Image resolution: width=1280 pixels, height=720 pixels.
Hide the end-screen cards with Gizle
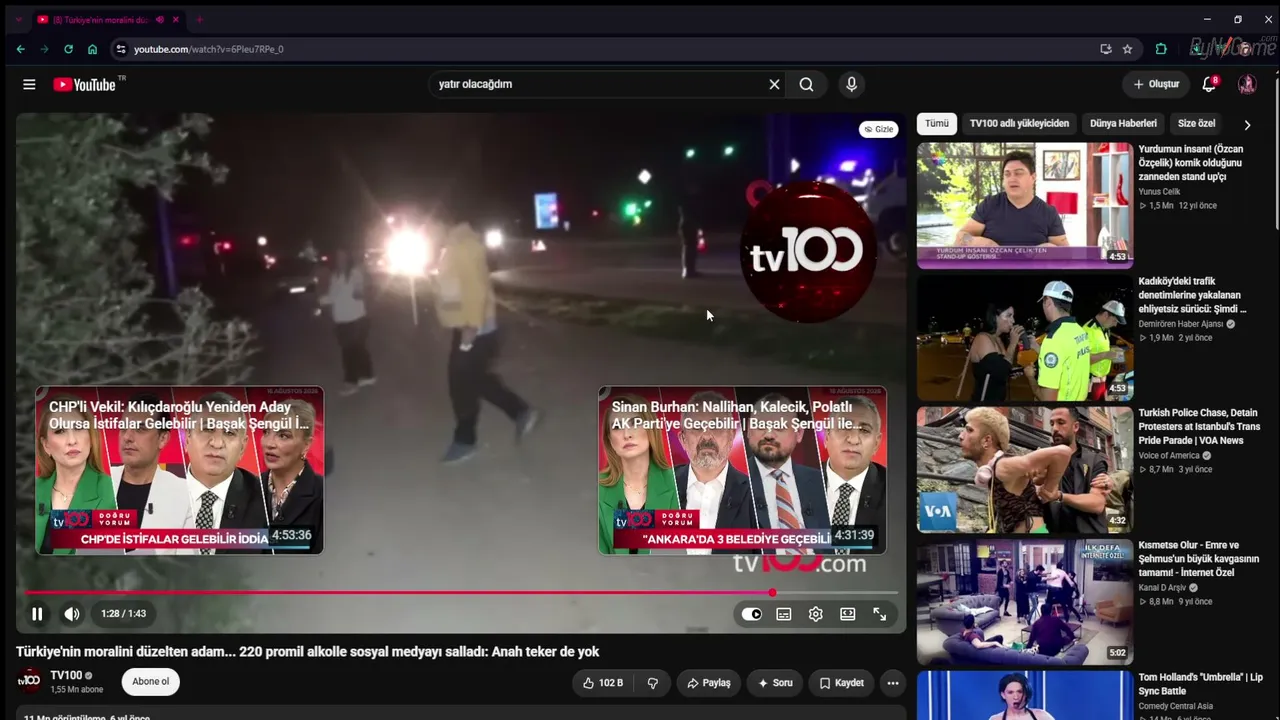pos(879,129)
